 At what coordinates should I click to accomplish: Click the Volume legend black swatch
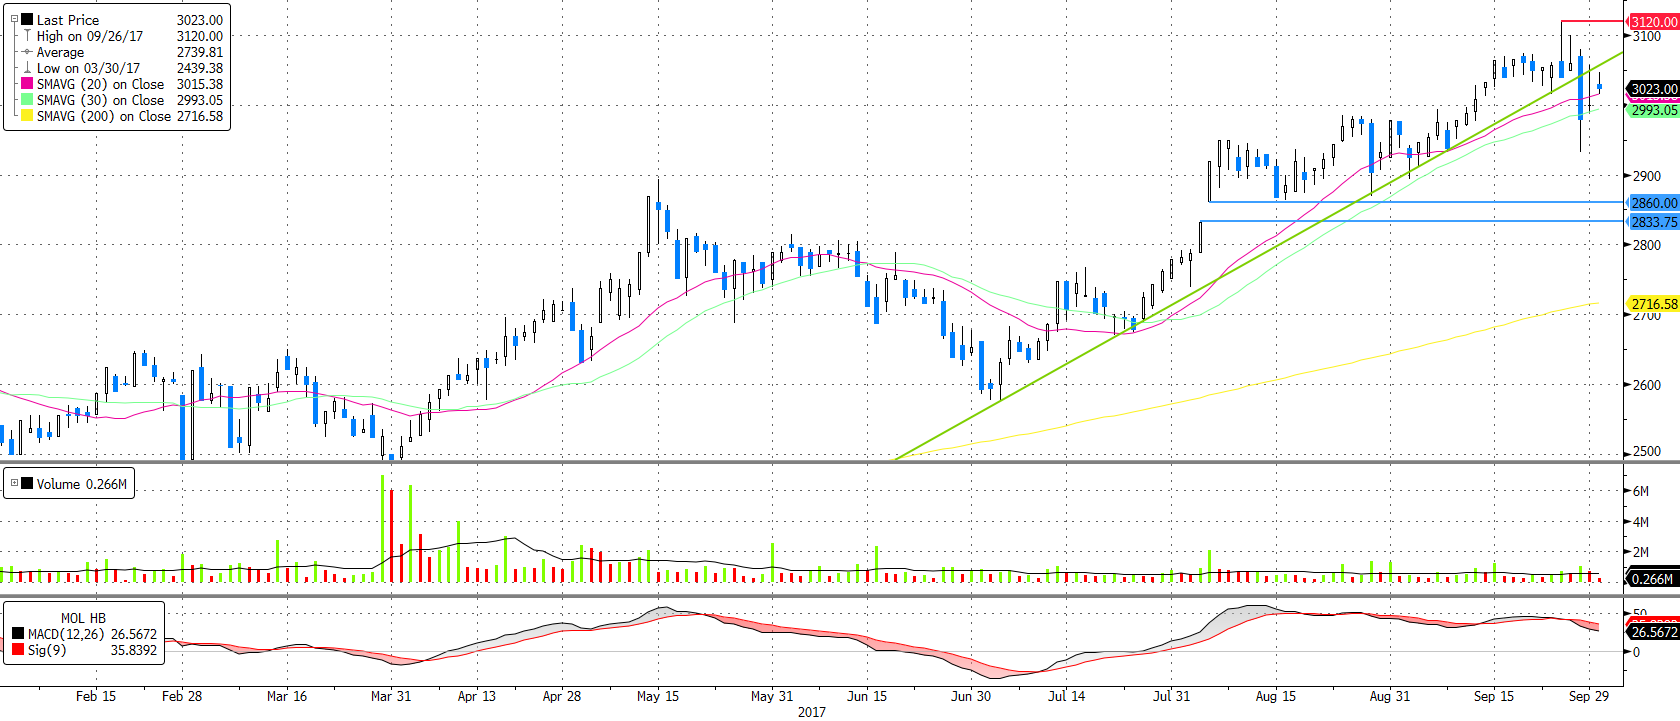pos(27,483)
